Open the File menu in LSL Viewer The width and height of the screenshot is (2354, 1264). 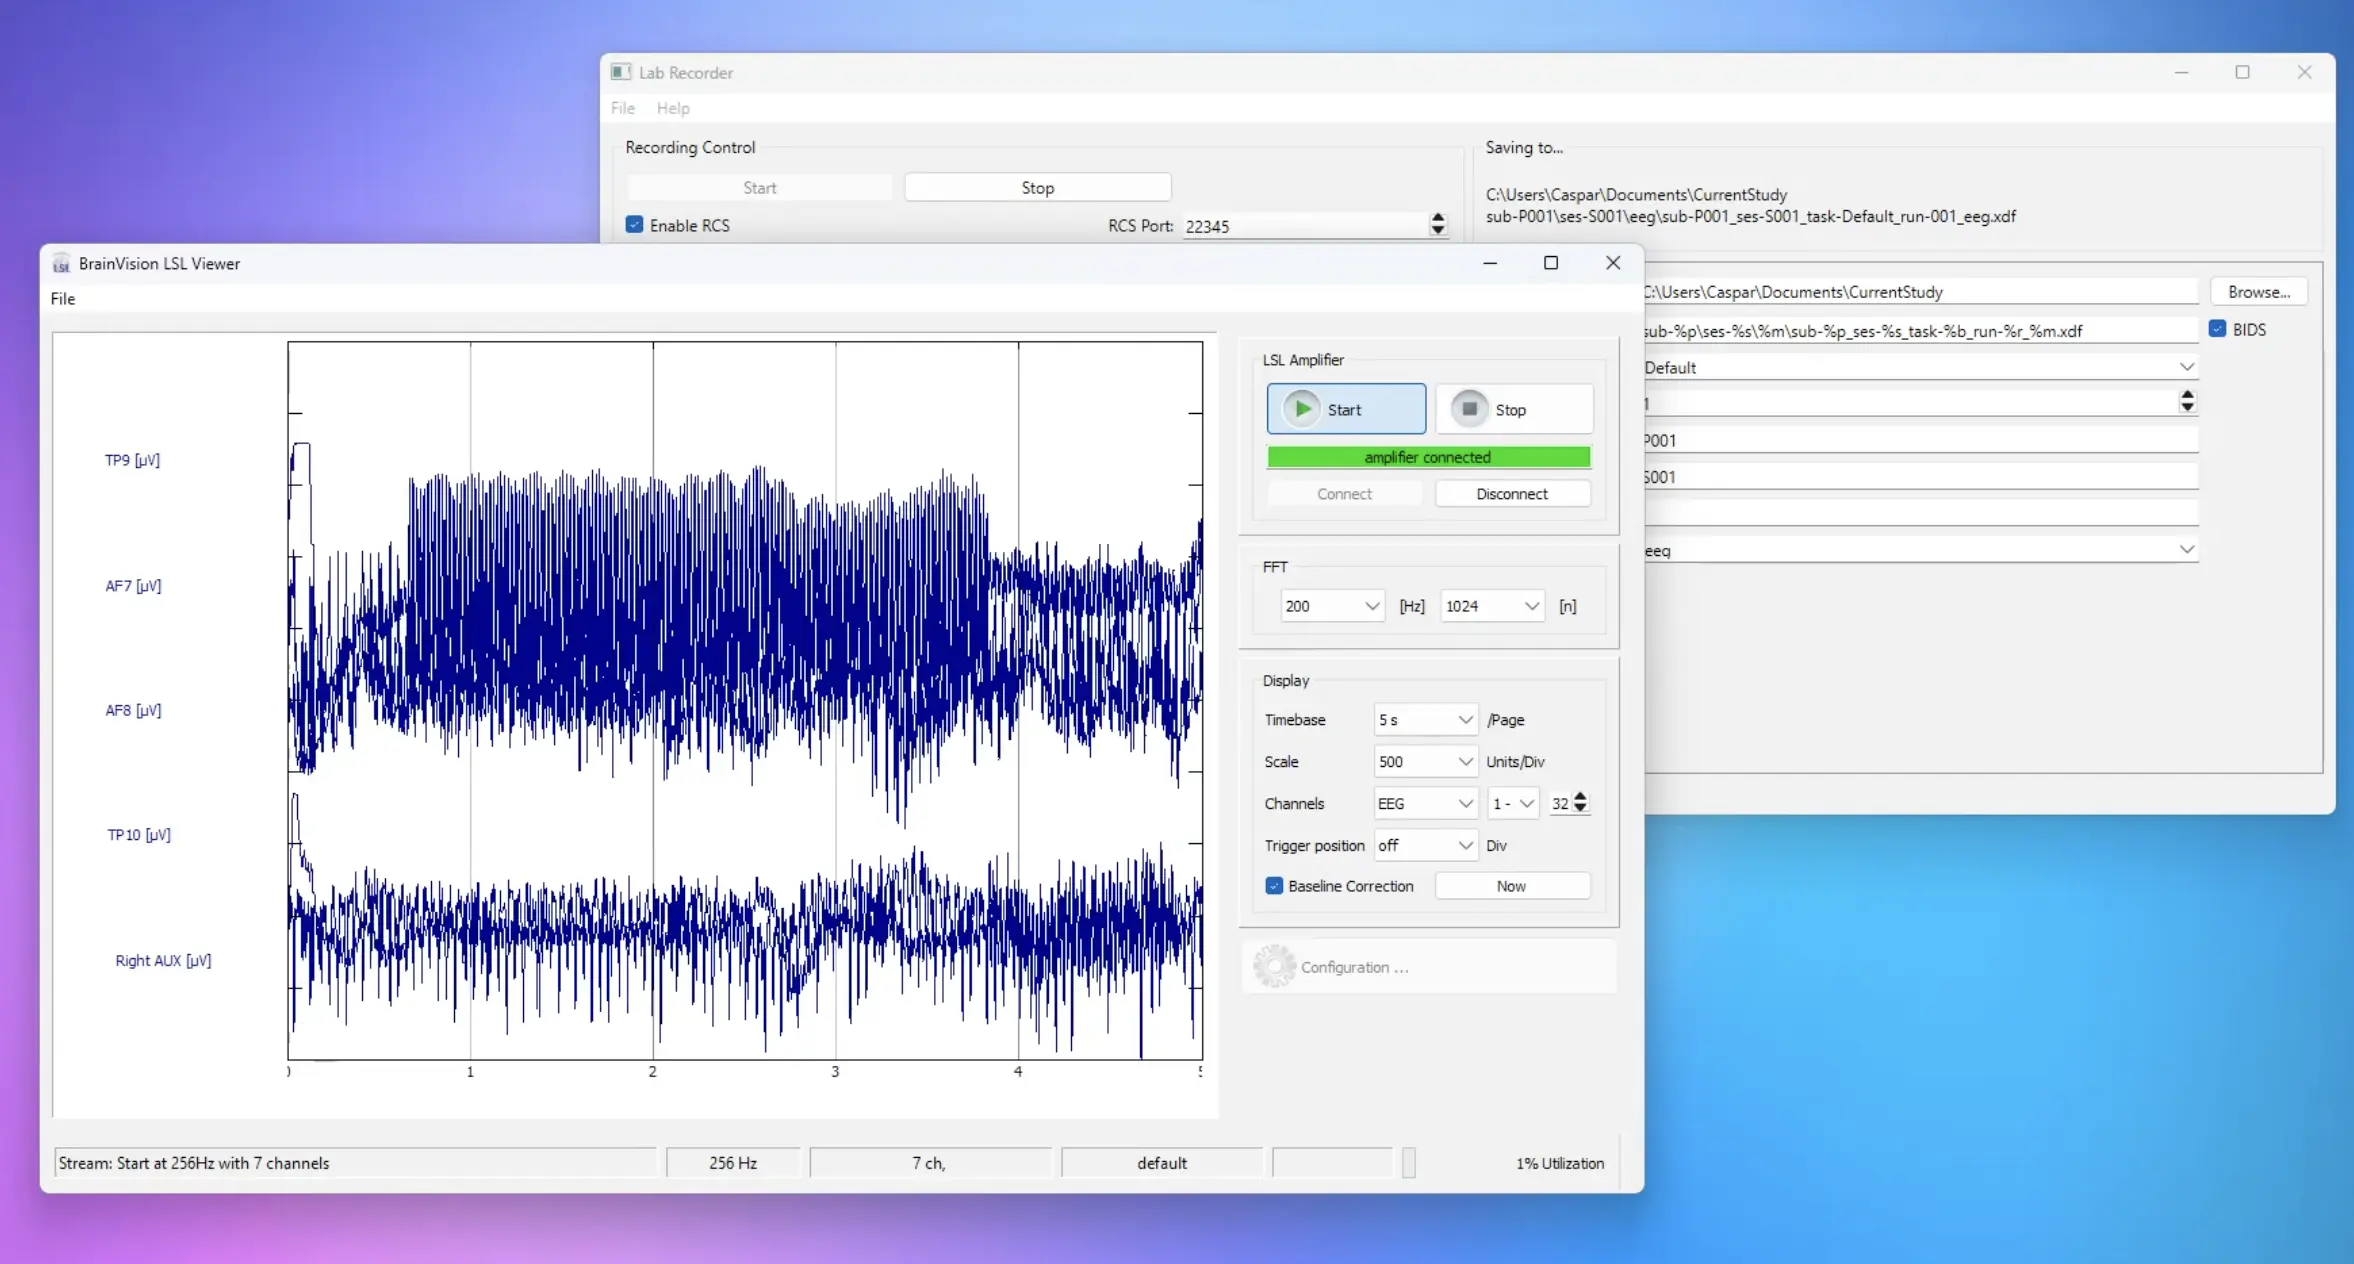pyautogui.click(x=63, y=299)
